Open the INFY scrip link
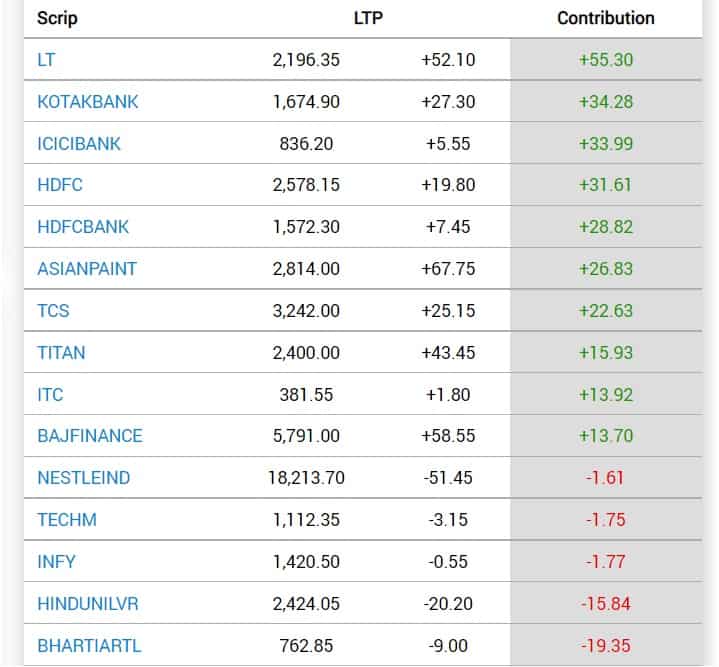This screenshot has height=667, width=719. point(56,562)
